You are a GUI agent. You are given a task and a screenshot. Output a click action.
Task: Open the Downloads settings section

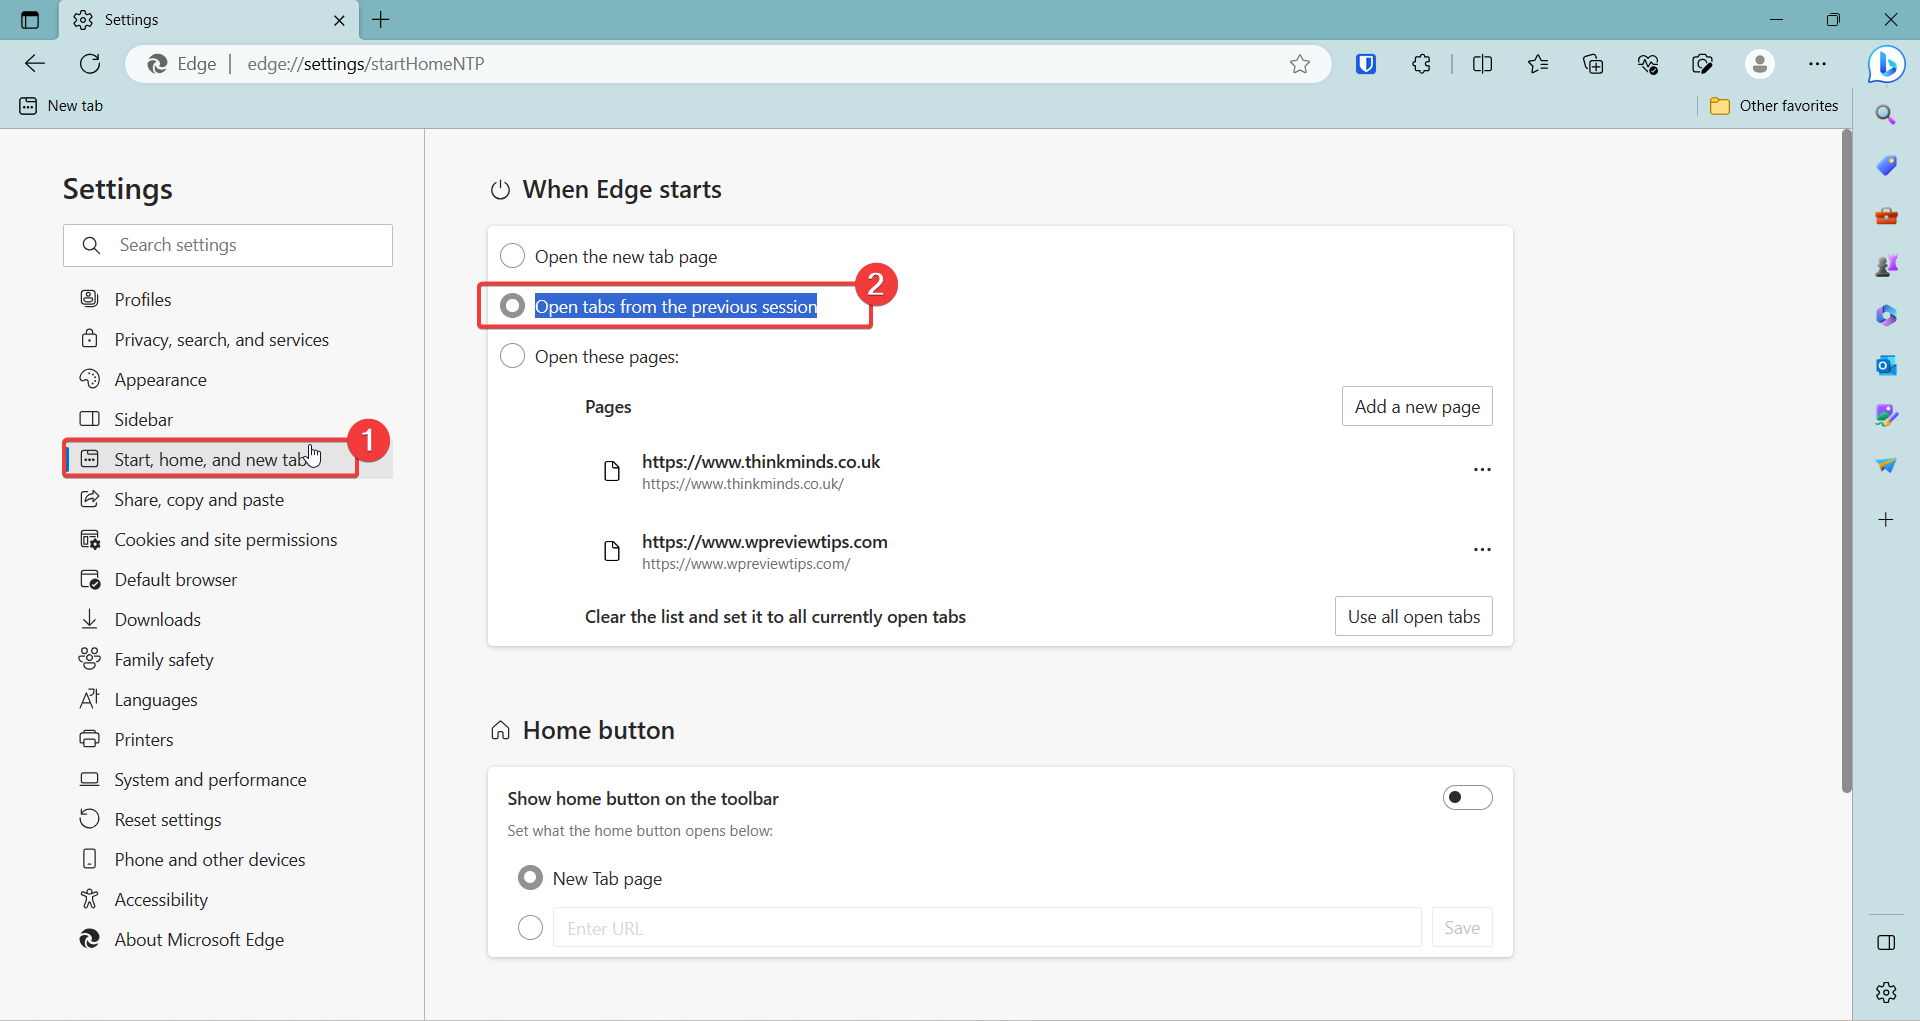pos(157,620)
